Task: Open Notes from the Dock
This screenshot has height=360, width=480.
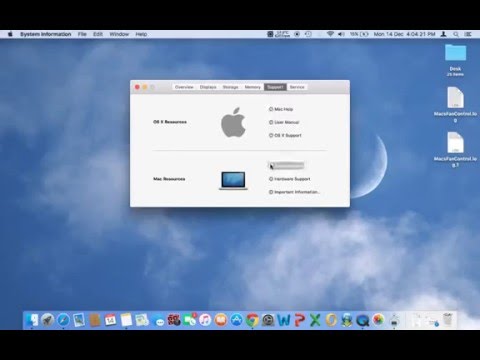Action: (126, 320)
